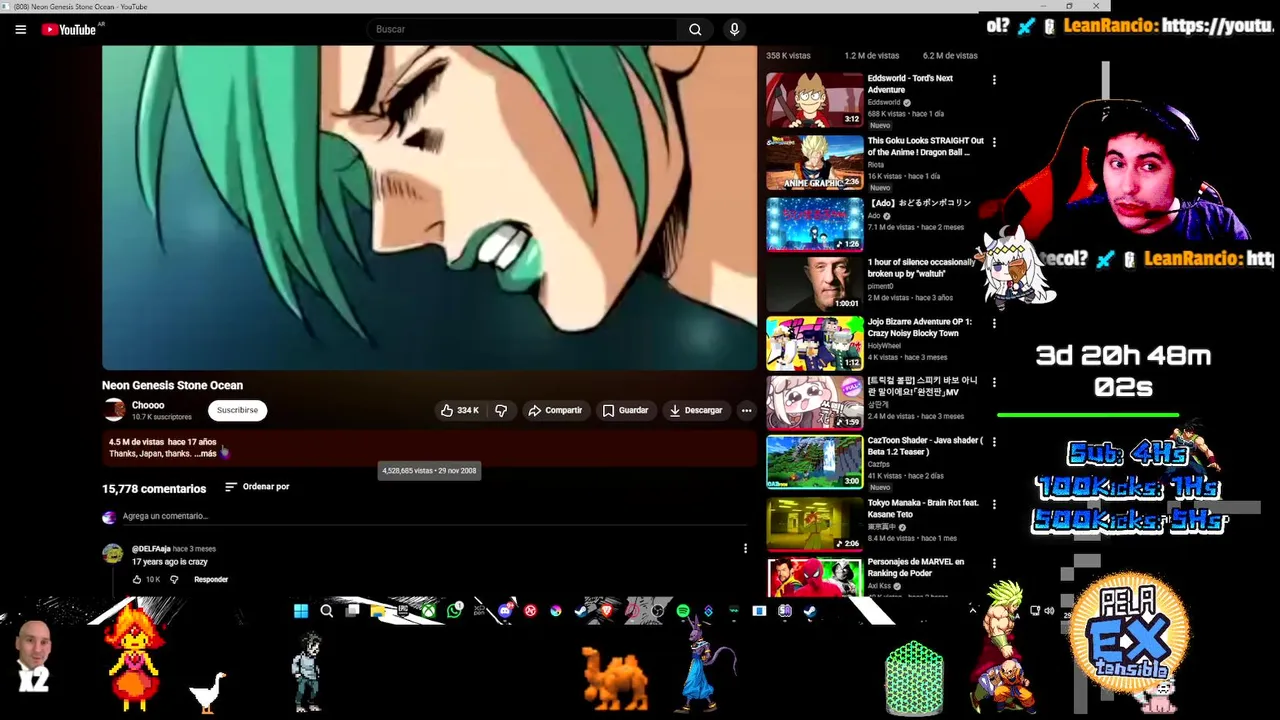Open more actions menu beside Descargar
The width and height of the screenshot is (1280, 720).
[746, 410]
